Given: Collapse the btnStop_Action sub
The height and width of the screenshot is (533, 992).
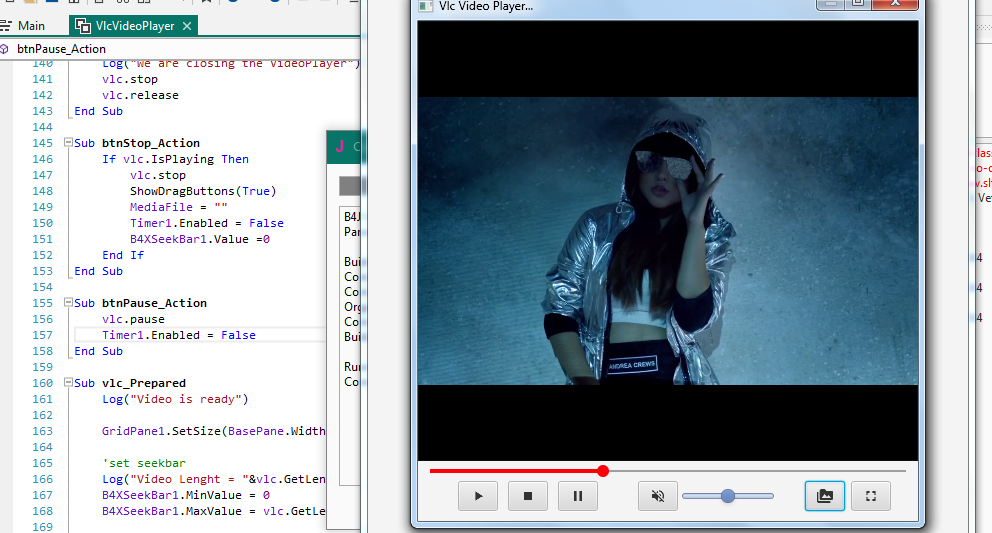Looking at the screenshot, I should pyautogui.click(x=68, y=142).
